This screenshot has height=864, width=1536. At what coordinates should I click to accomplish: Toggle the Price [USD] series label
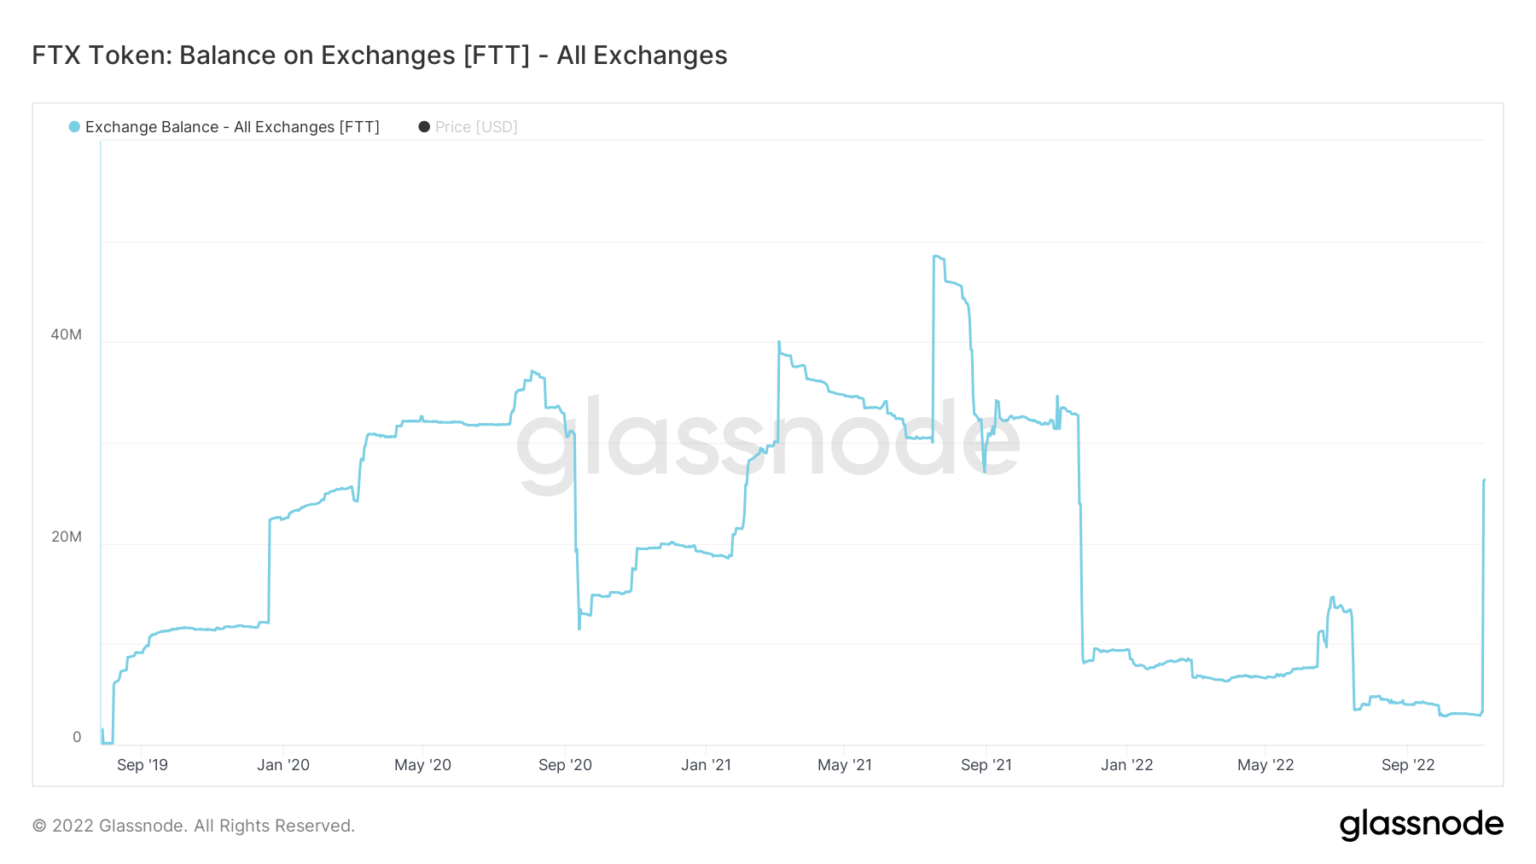click(x=476, y=127)
